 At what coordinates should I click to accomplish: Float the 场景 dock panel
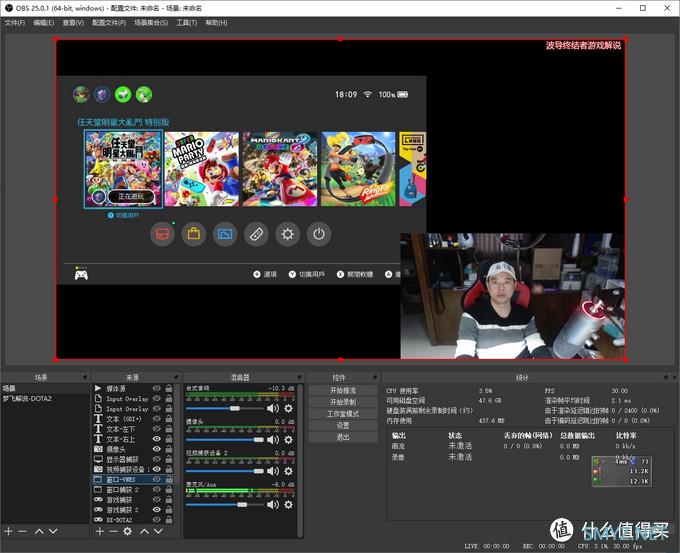[x=85, y=377]
